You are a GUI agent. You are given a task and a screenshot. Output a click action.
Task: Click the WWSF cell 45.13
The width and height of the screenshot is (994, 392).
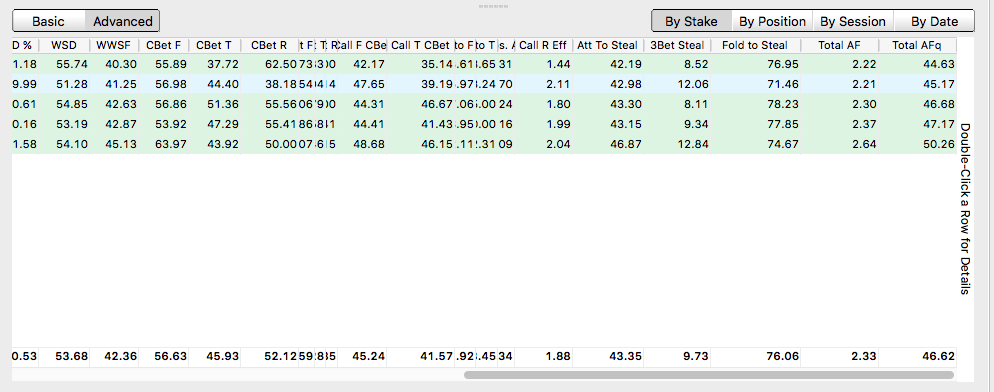point(113,144)
